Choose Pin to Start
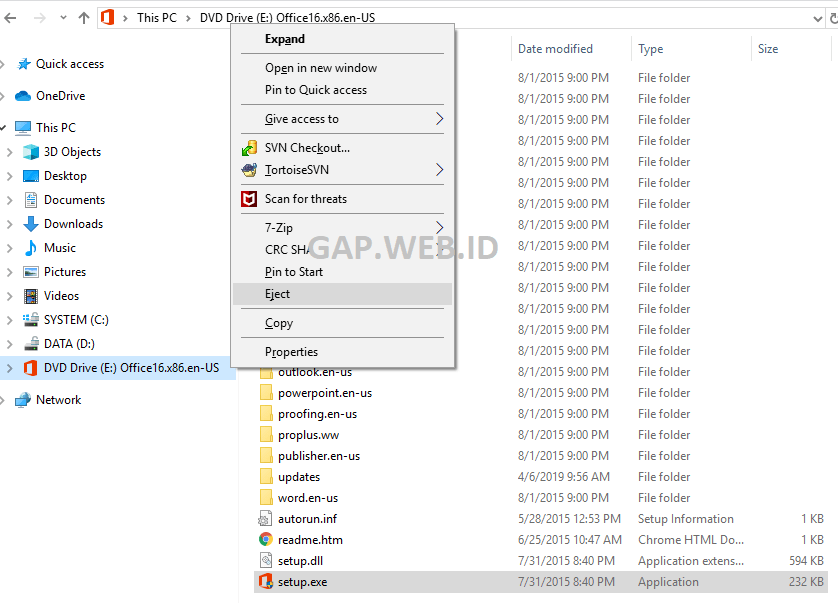This screenshot has width=838, height=603. click(343, 272)
